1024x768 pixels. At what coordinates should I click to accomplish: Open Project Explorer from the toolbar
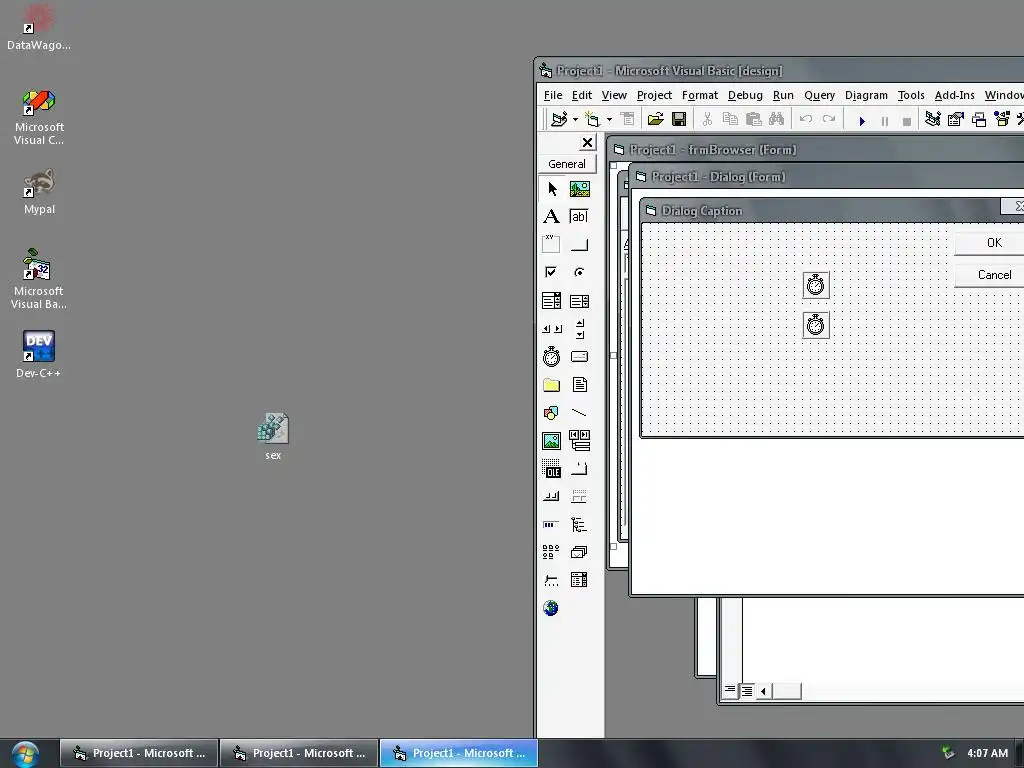(933, 119)
